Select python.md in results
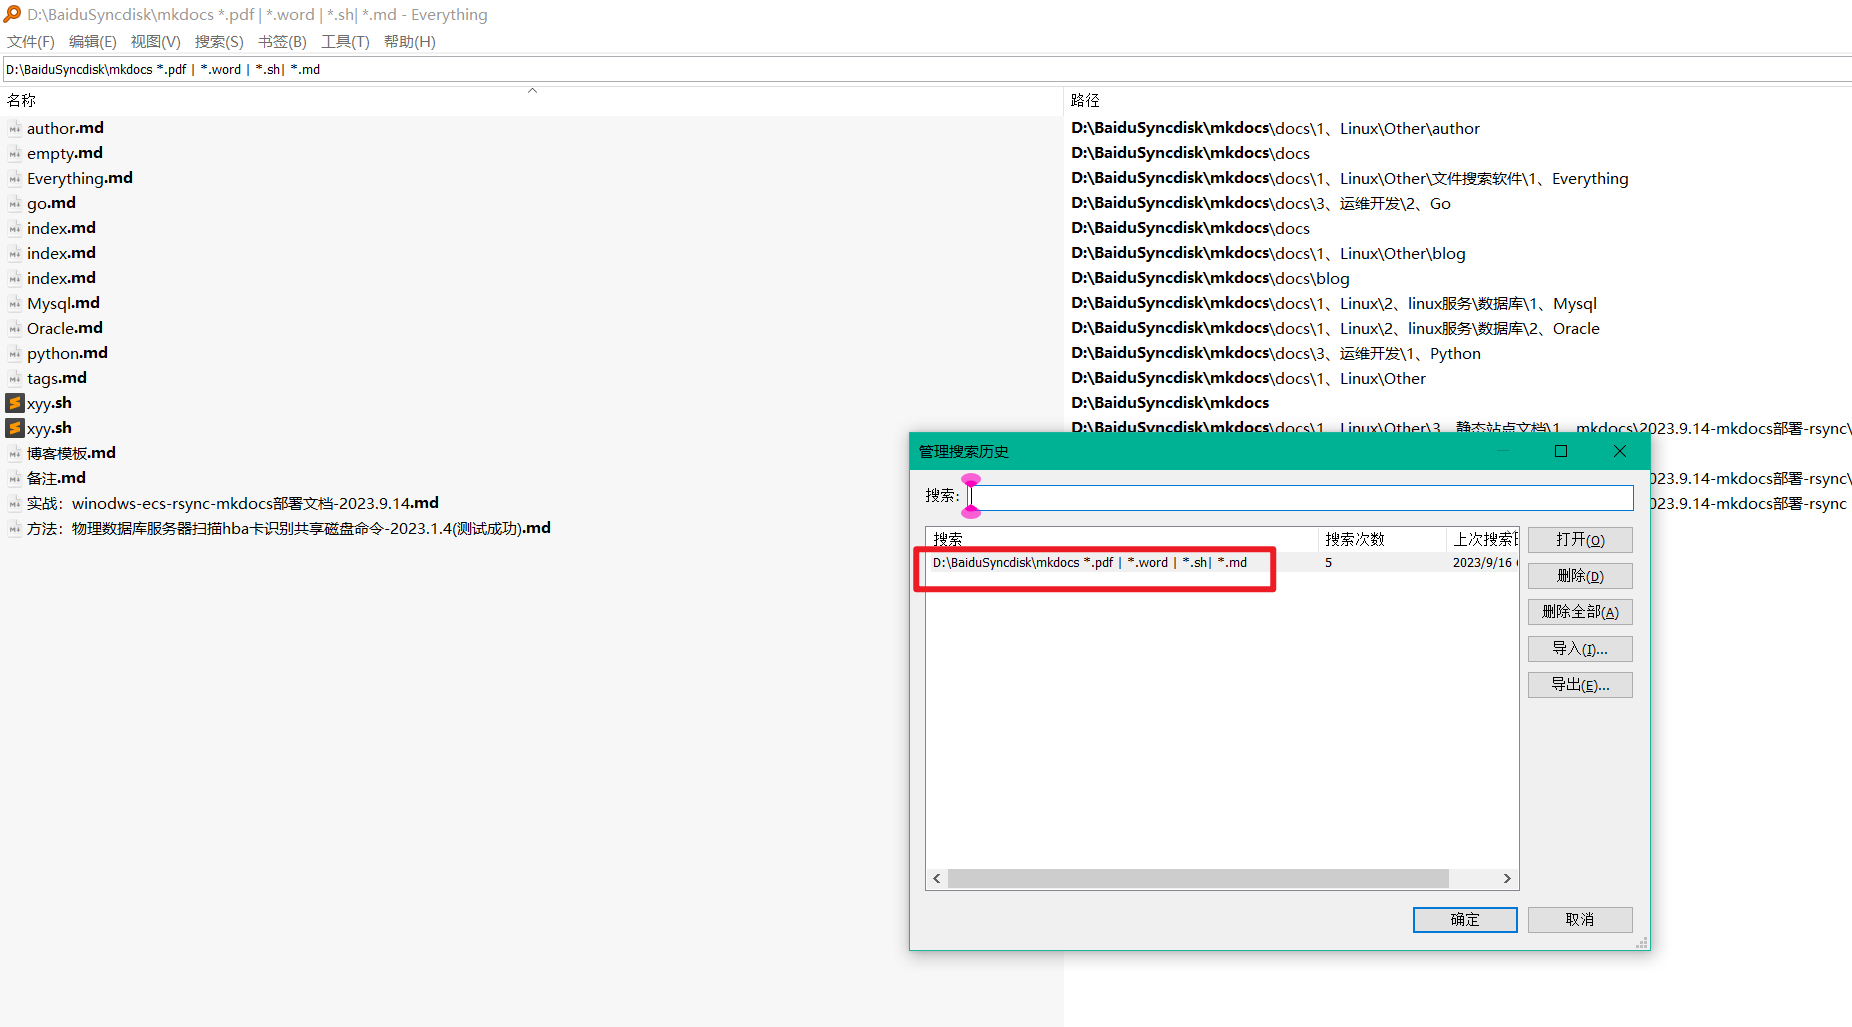The width and height of the screenshot is (1852, 1027). click(x=67, y=353)
